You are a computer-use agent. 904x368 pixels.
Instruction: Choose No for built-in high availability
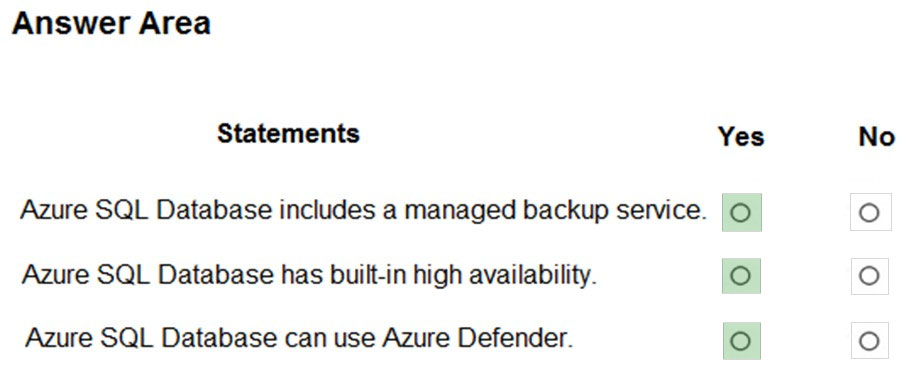(869, 276)
